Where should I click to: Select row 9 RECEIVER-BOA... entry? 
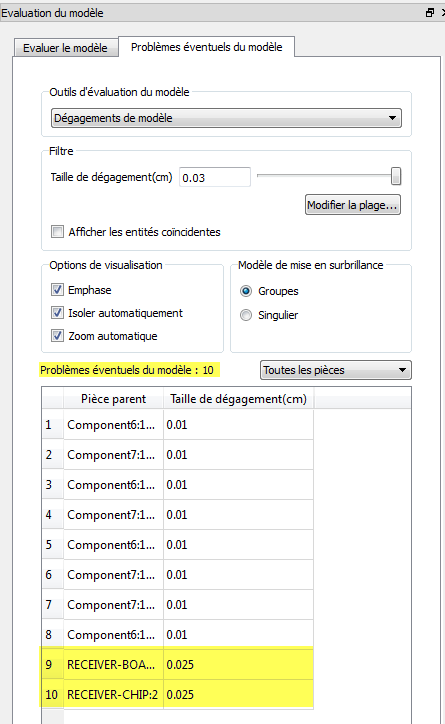113,665
